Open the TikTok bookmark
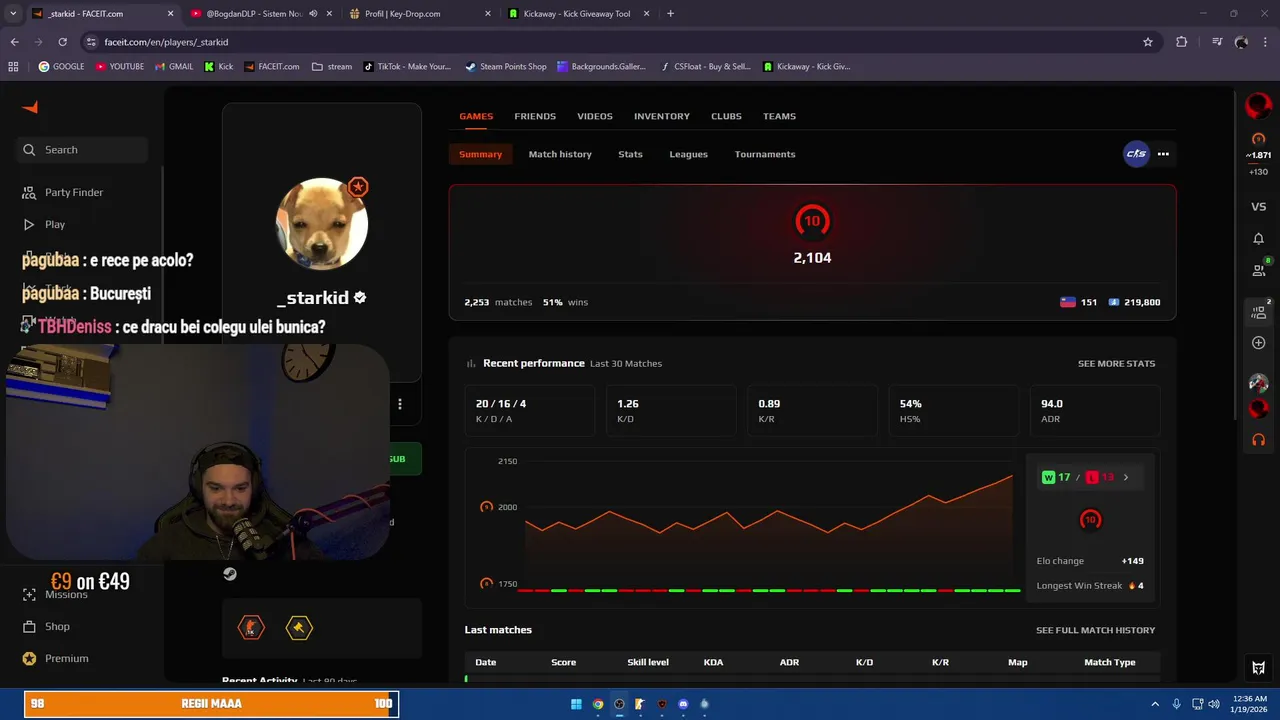The image size is (1280, 720). click(x=407, y=67)
